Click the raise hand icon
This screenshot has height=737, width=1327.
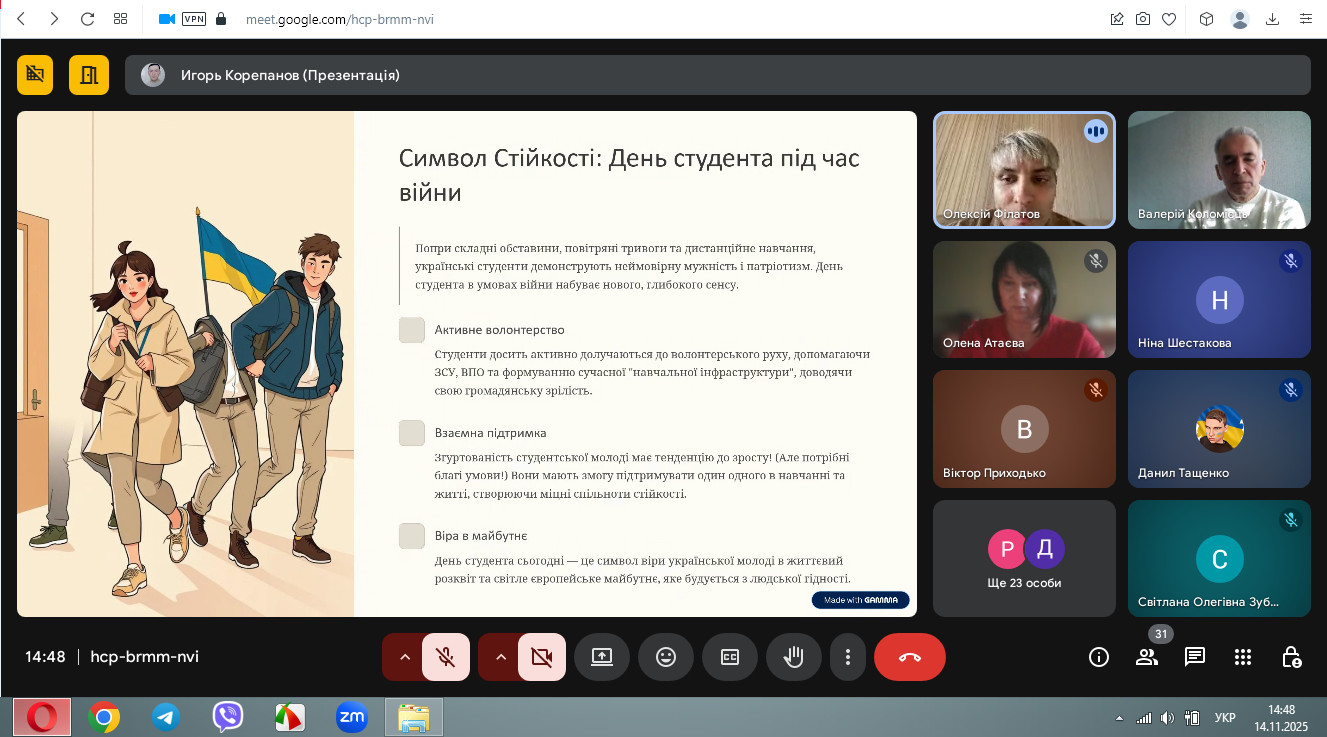tap(794, 657)
